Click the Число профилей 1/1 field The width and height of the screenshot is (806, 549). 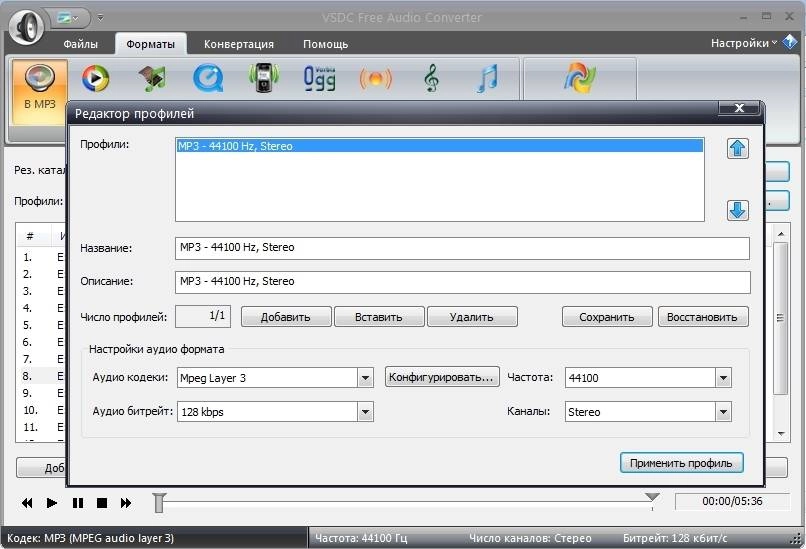(203, 316)
